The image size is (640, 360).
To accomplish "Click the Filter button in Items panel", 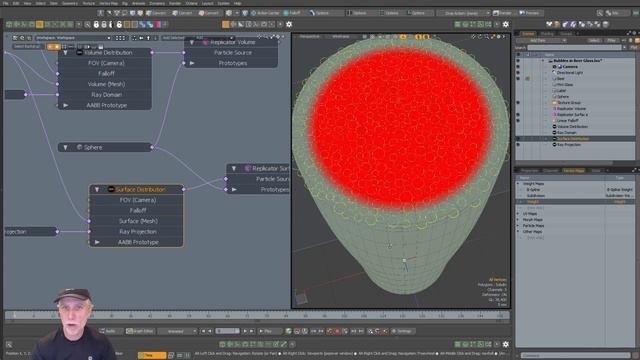I will click(612, 40).
